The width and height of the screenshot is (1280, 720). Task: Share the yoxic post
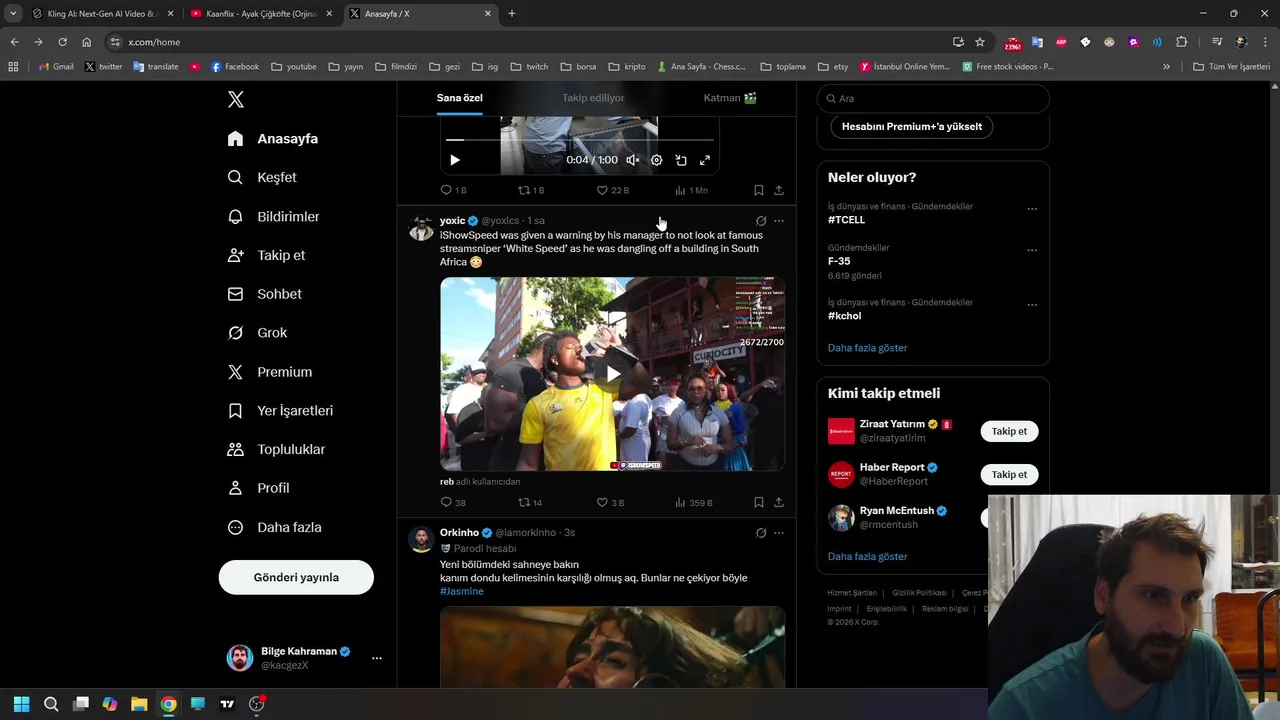(779, 502)
